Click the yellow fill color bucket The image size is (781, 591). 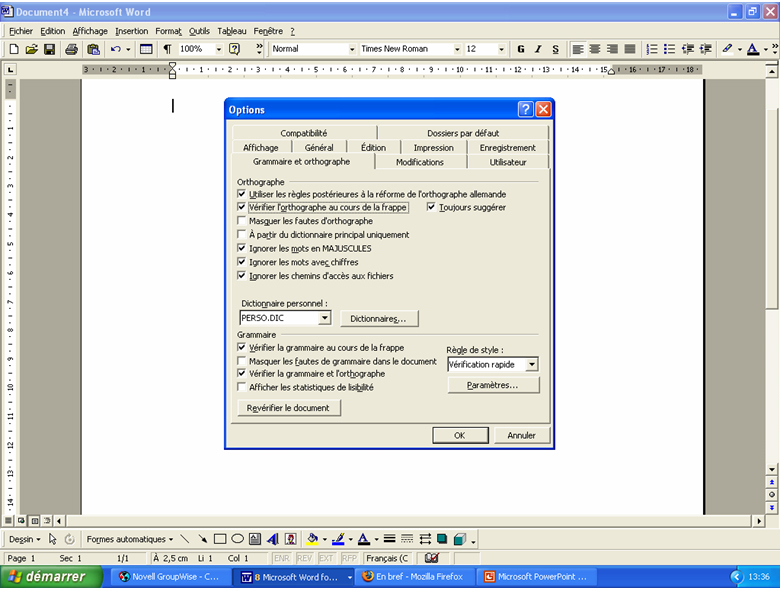[x=312, y=539]
